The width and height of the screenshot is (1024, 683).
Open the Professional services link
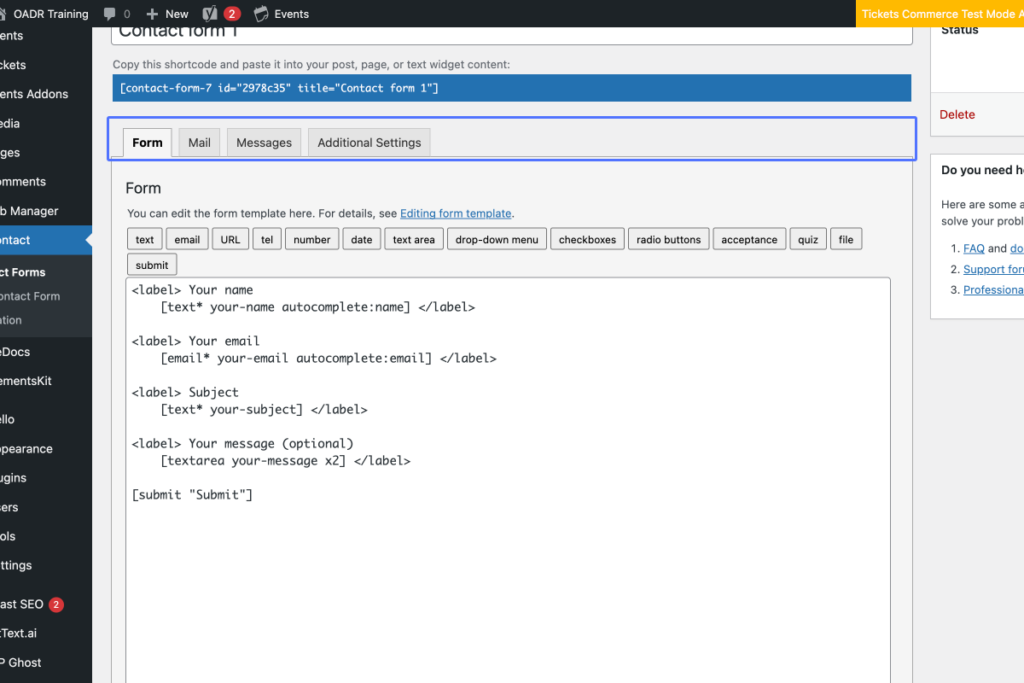tap(993, 290)
